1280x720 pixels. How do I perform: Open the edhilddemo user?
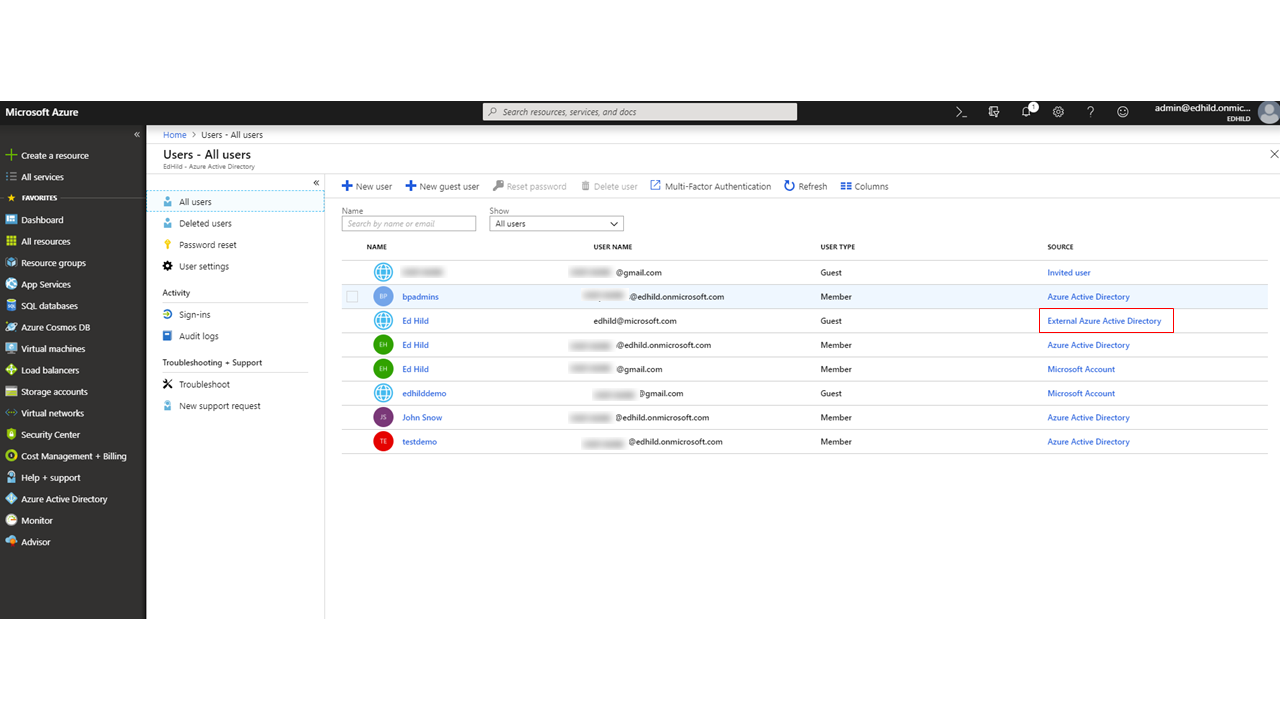click(424, 393)
